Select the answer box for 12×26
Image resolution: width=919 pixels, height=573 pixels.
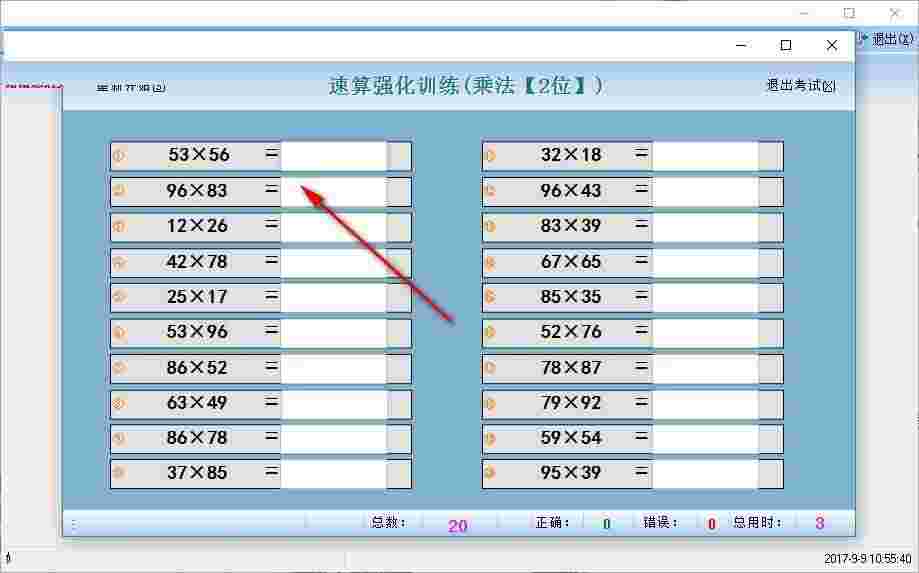333,227
